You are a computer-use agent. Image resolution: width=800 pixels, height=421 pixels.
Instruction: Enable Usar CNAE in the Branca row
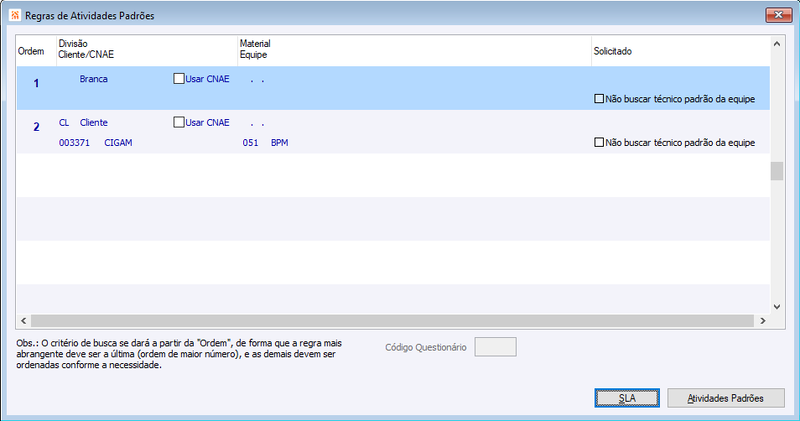click(179, 79)
